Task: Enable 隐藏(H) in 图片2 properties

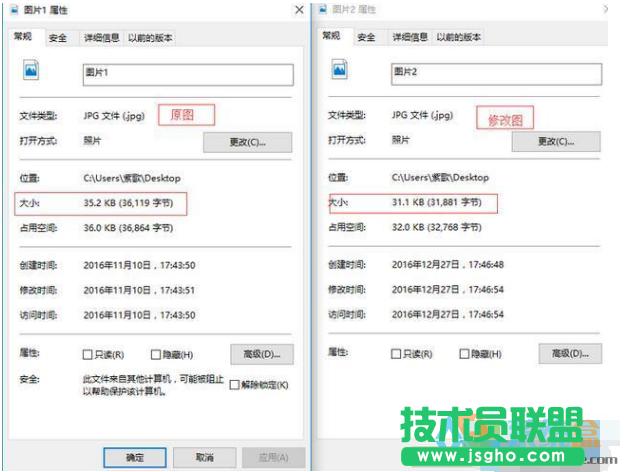Action: point(464,354)
